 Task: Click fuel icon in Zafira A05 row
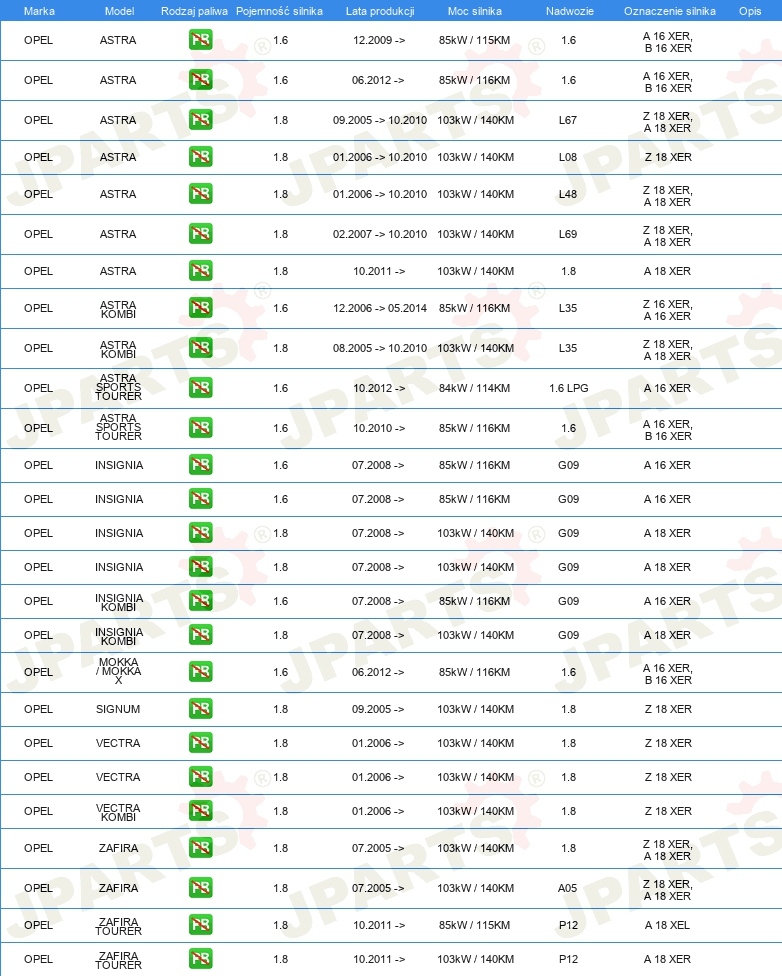[x=200, y=888]
